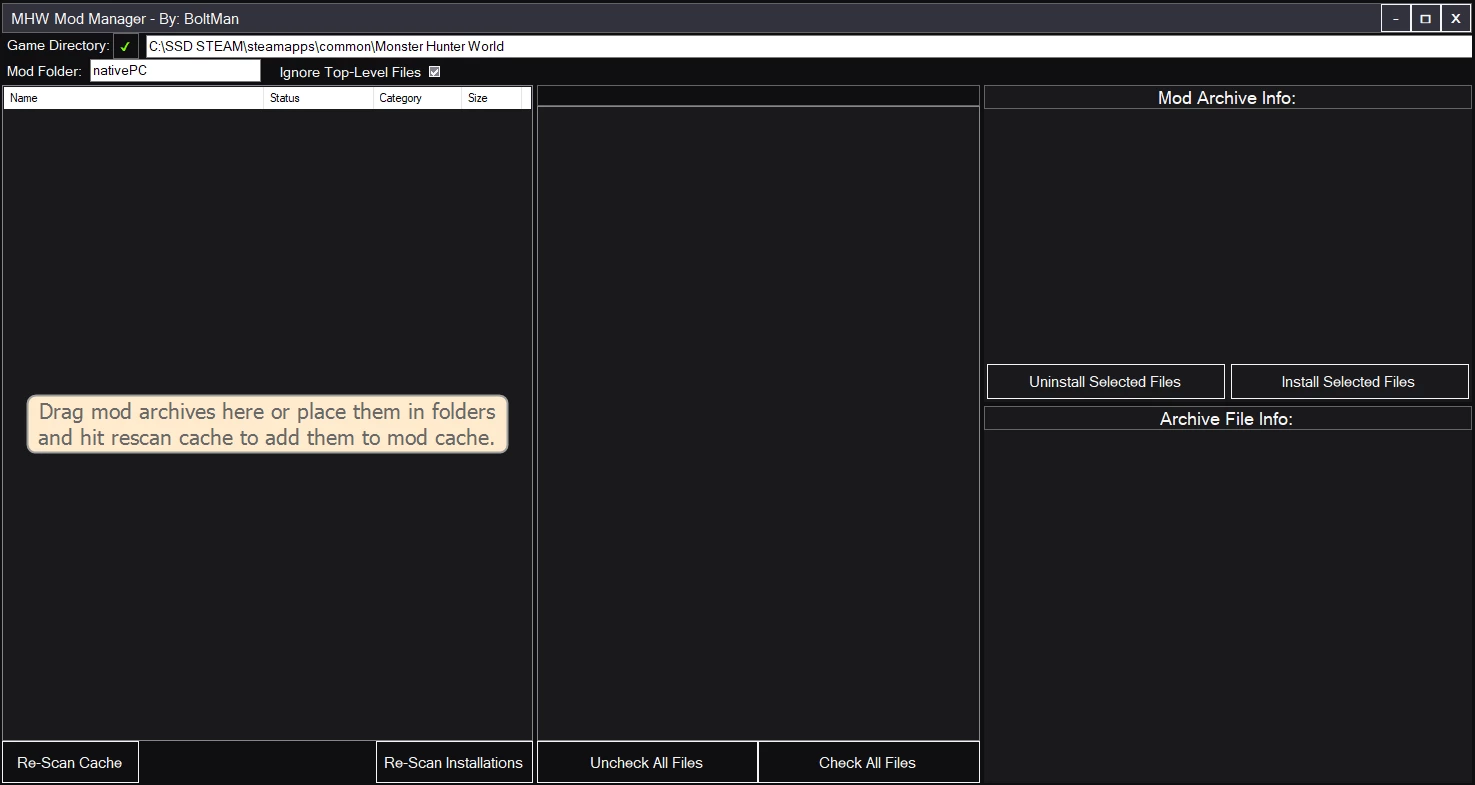The image size is (1475, 785).
Task: Click Uninstall Selected Files
Action: click(1105, 381)
